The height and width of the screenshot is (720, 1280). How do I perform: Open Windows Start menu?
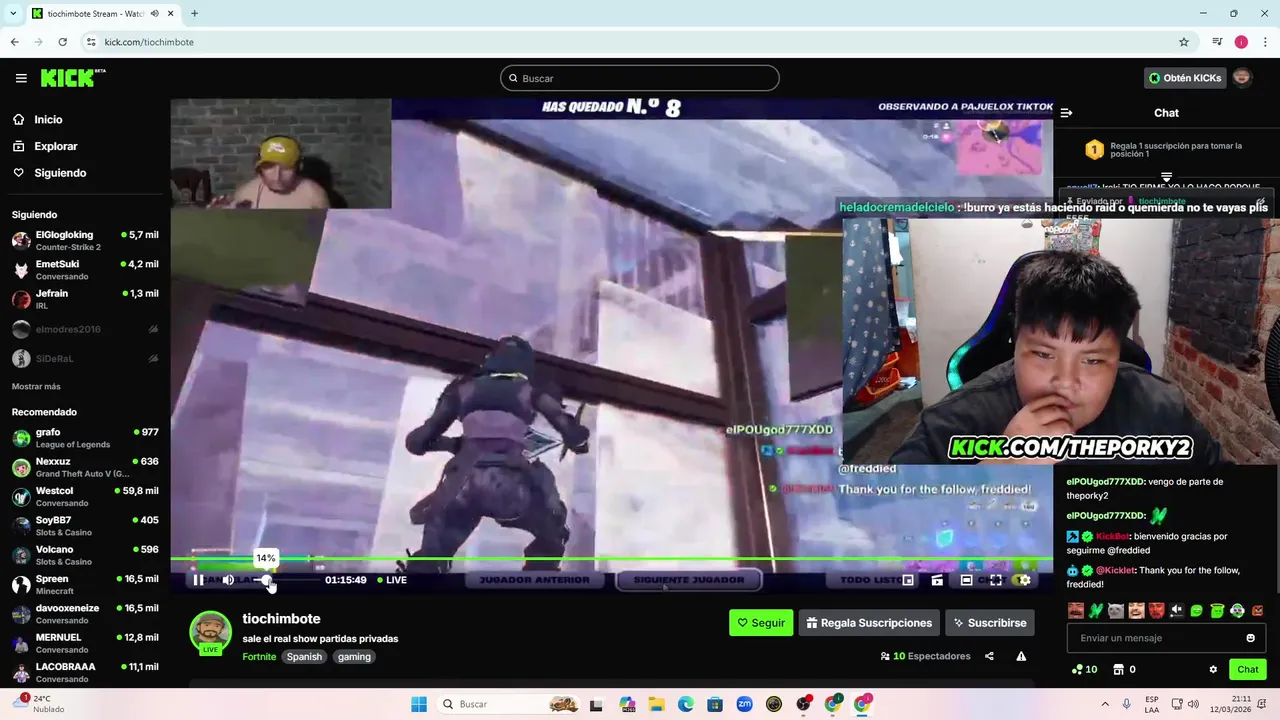point(418,704)
